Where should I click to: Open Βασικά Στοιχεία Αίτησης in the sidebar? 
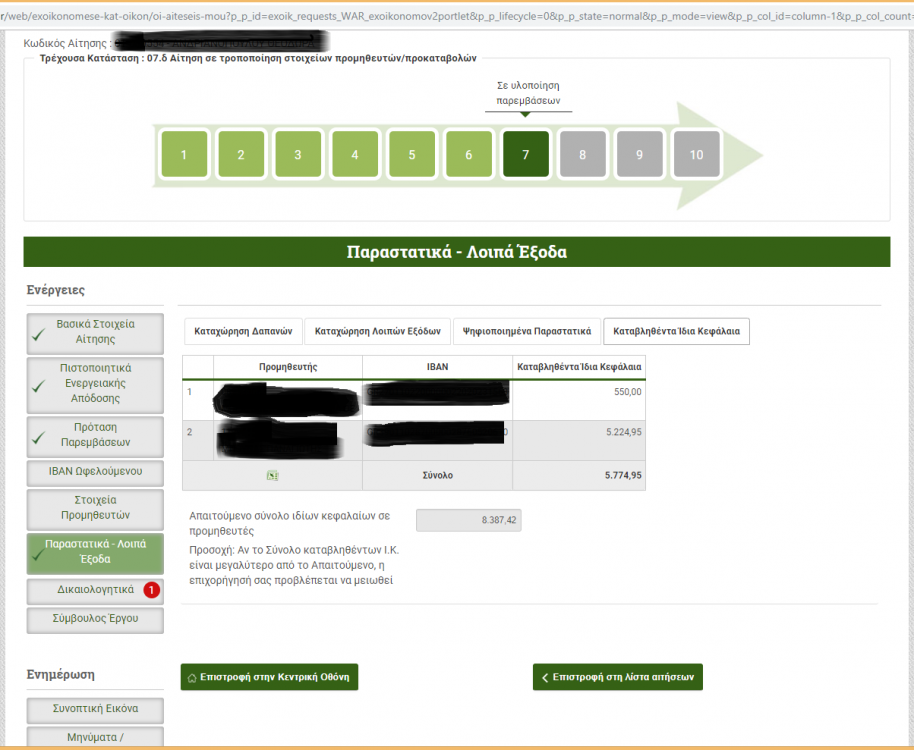(x=95, y=332)
